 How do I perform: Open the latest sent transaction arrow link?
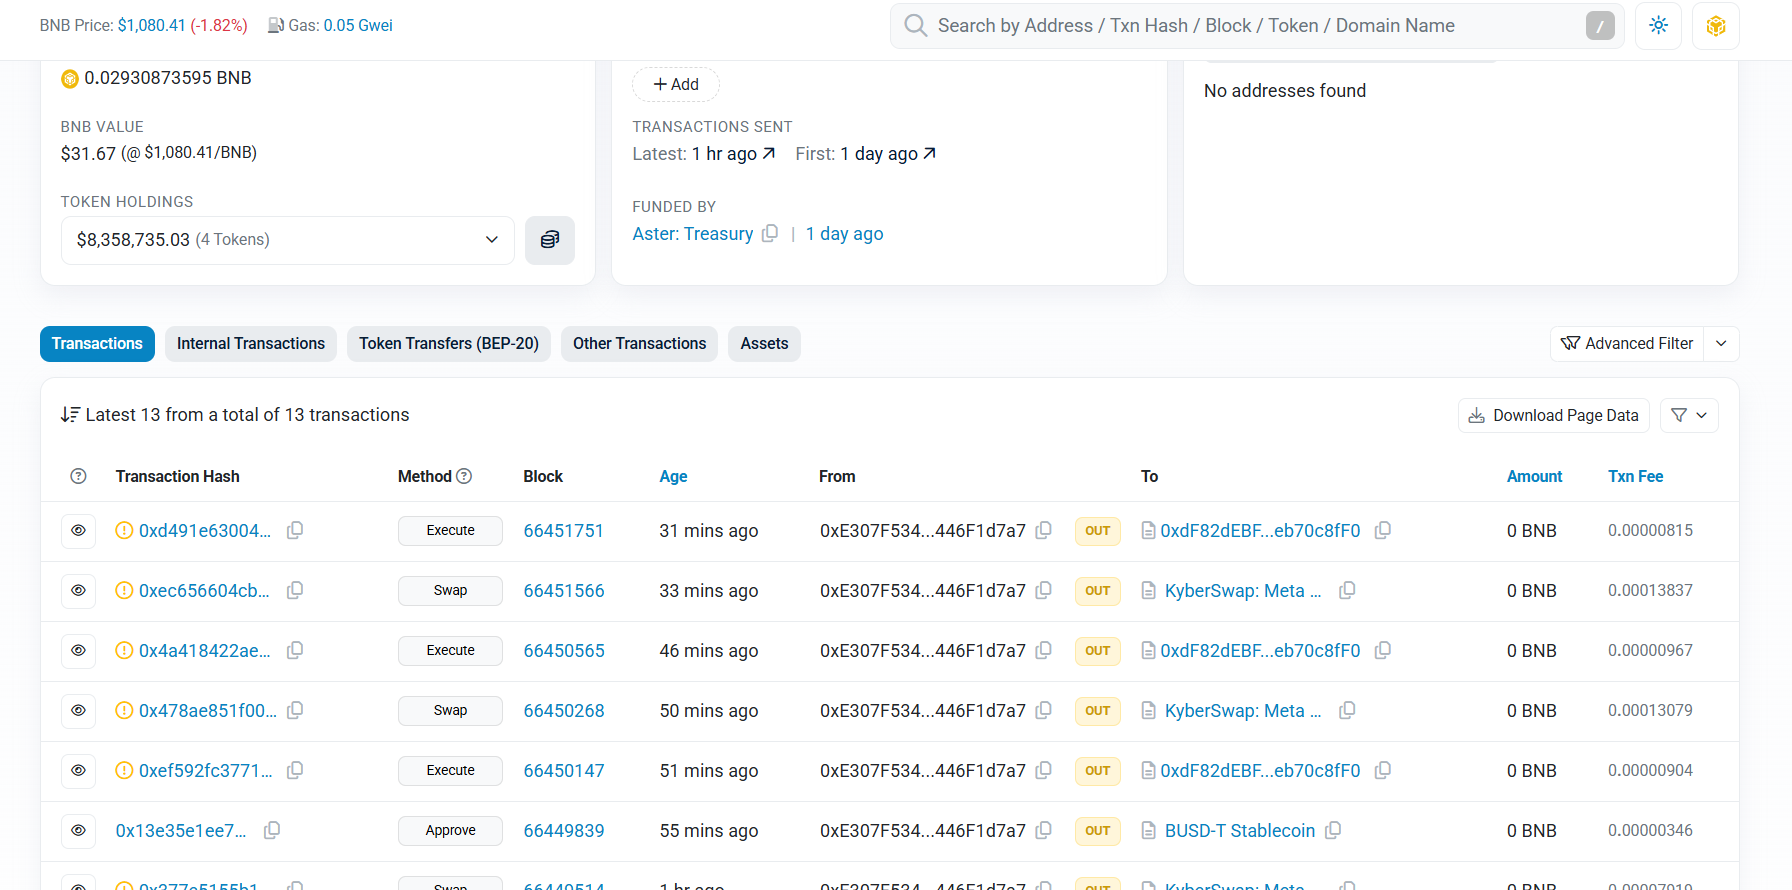[x=768, y=154]
